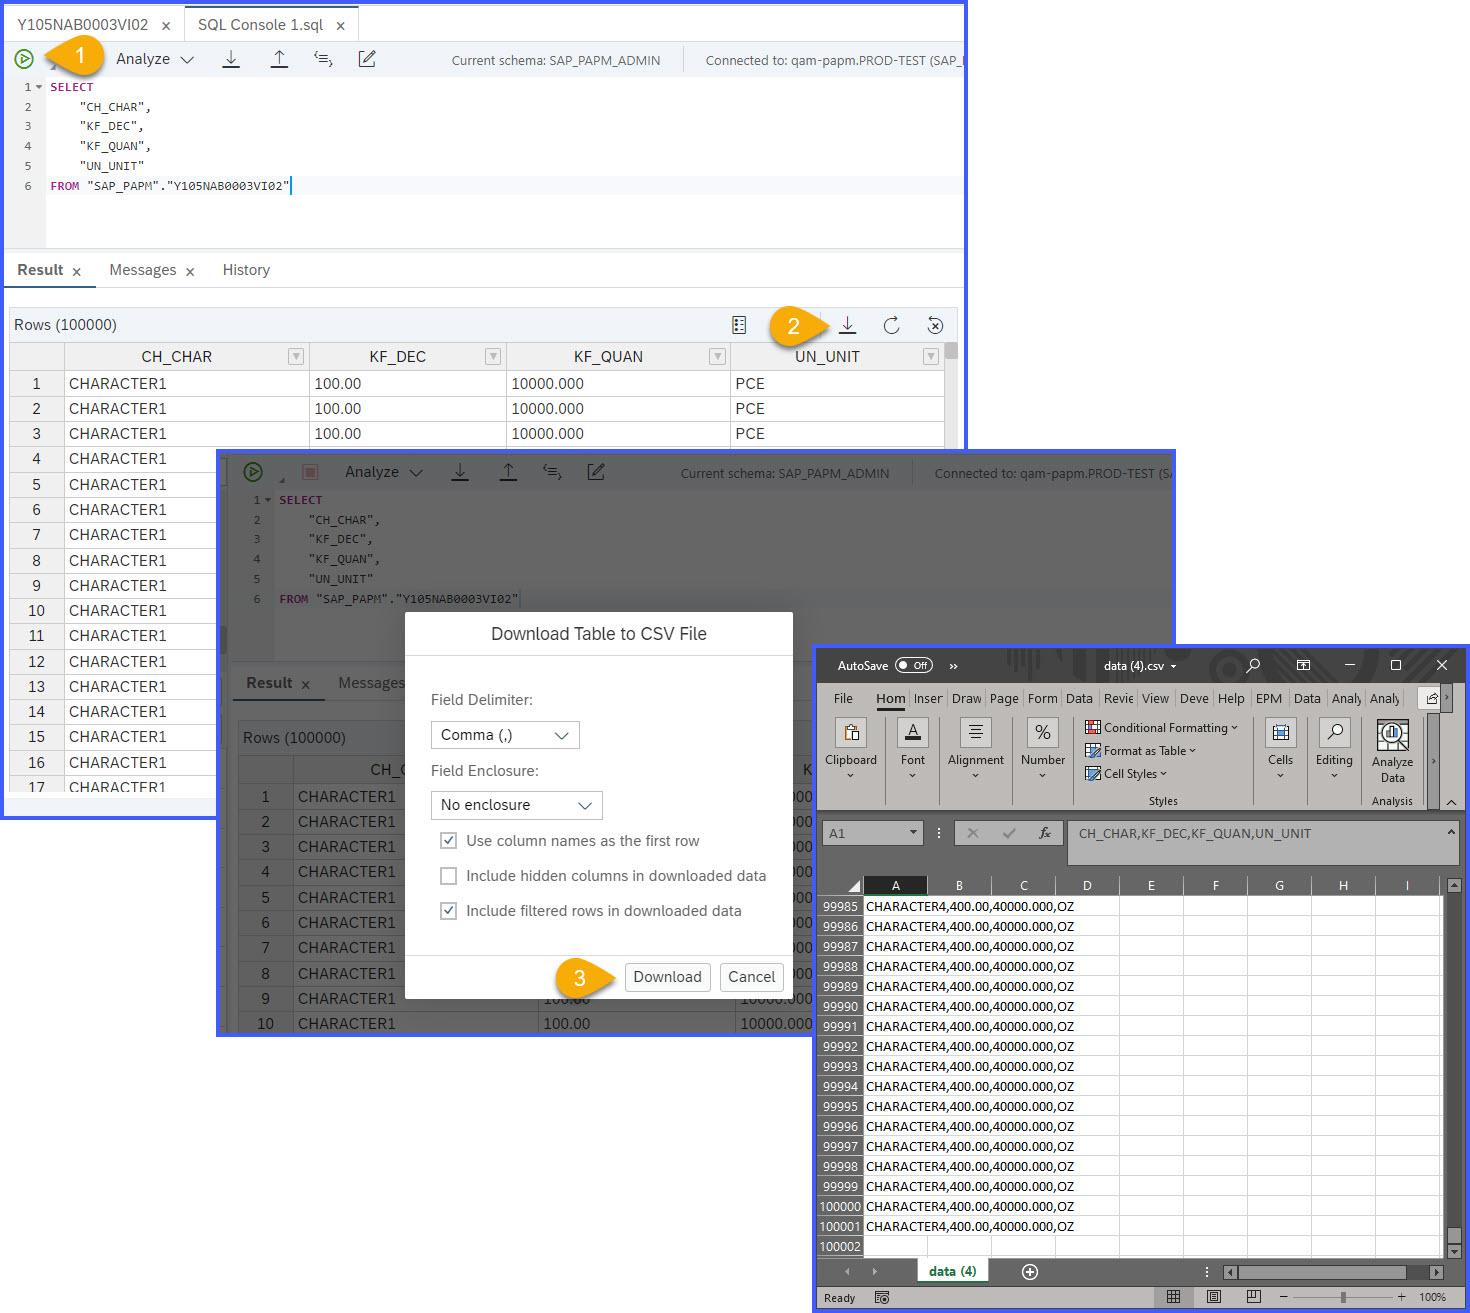Open Field Enclosure No enclosure dropdown
The width and height of the screenshot is (1470, 1313).
click(x=517, y=805)
